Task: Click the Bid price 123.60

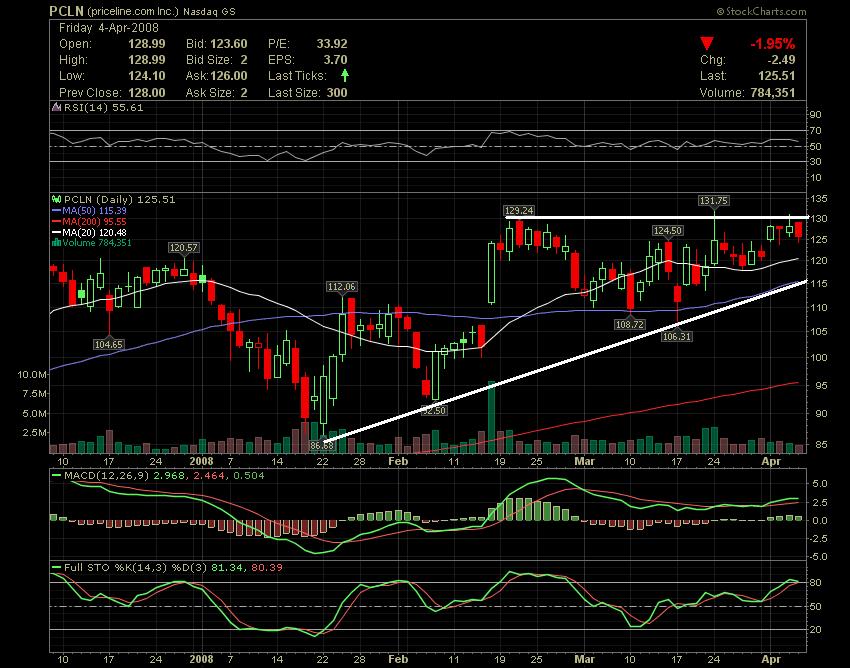Action: pyautogui.click(x=229, y=44)
